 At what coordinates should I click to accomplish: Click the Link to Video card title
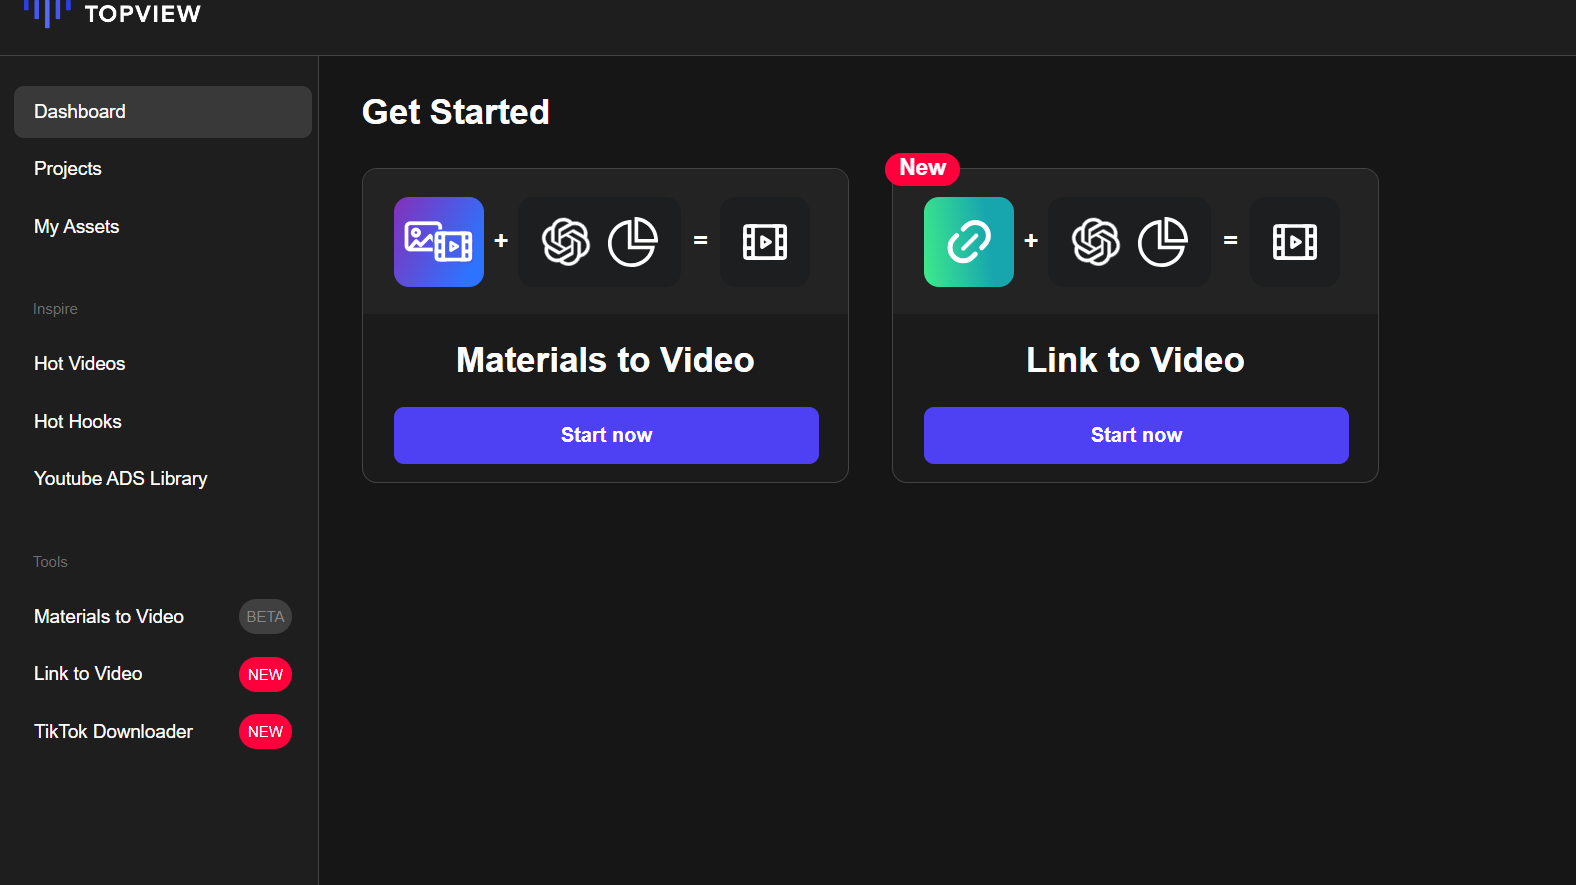click(x=1135, y=360)
